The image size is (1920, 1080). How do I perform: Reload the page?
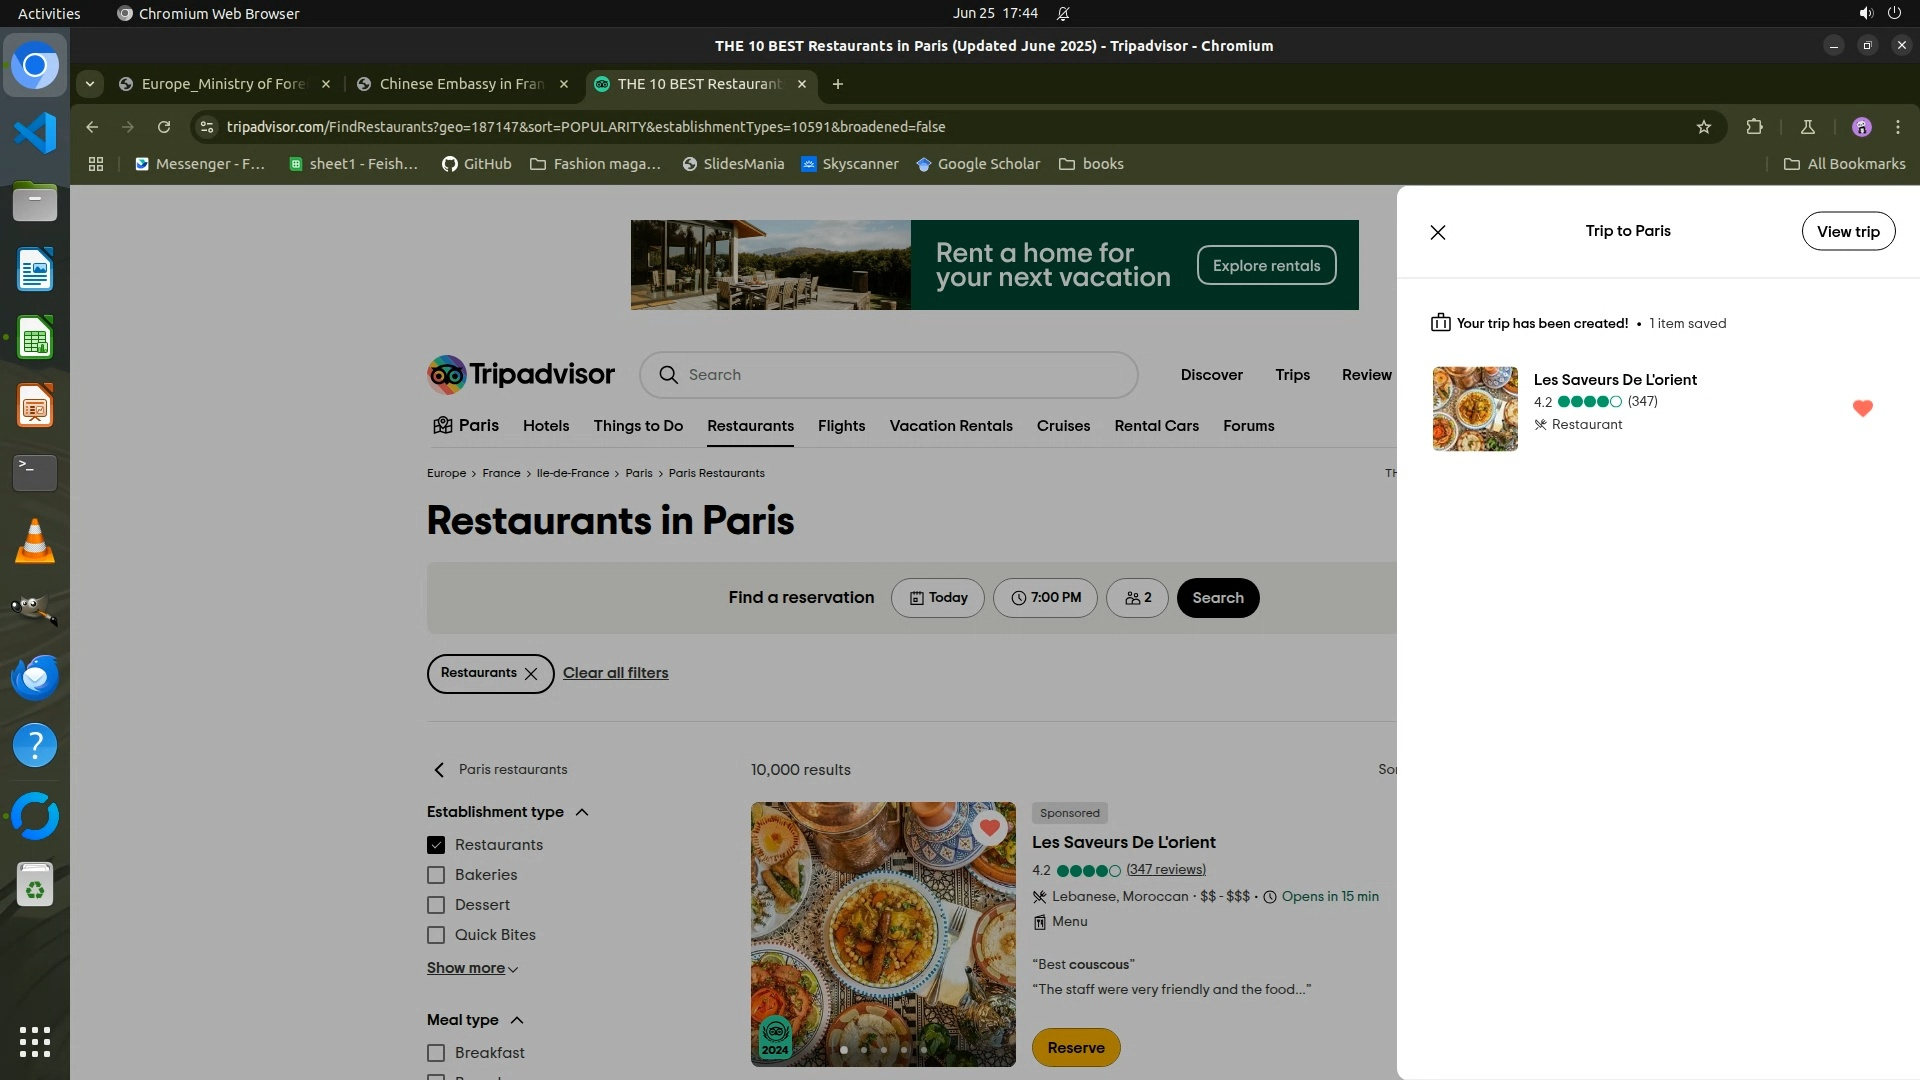[x=164, y=127]
